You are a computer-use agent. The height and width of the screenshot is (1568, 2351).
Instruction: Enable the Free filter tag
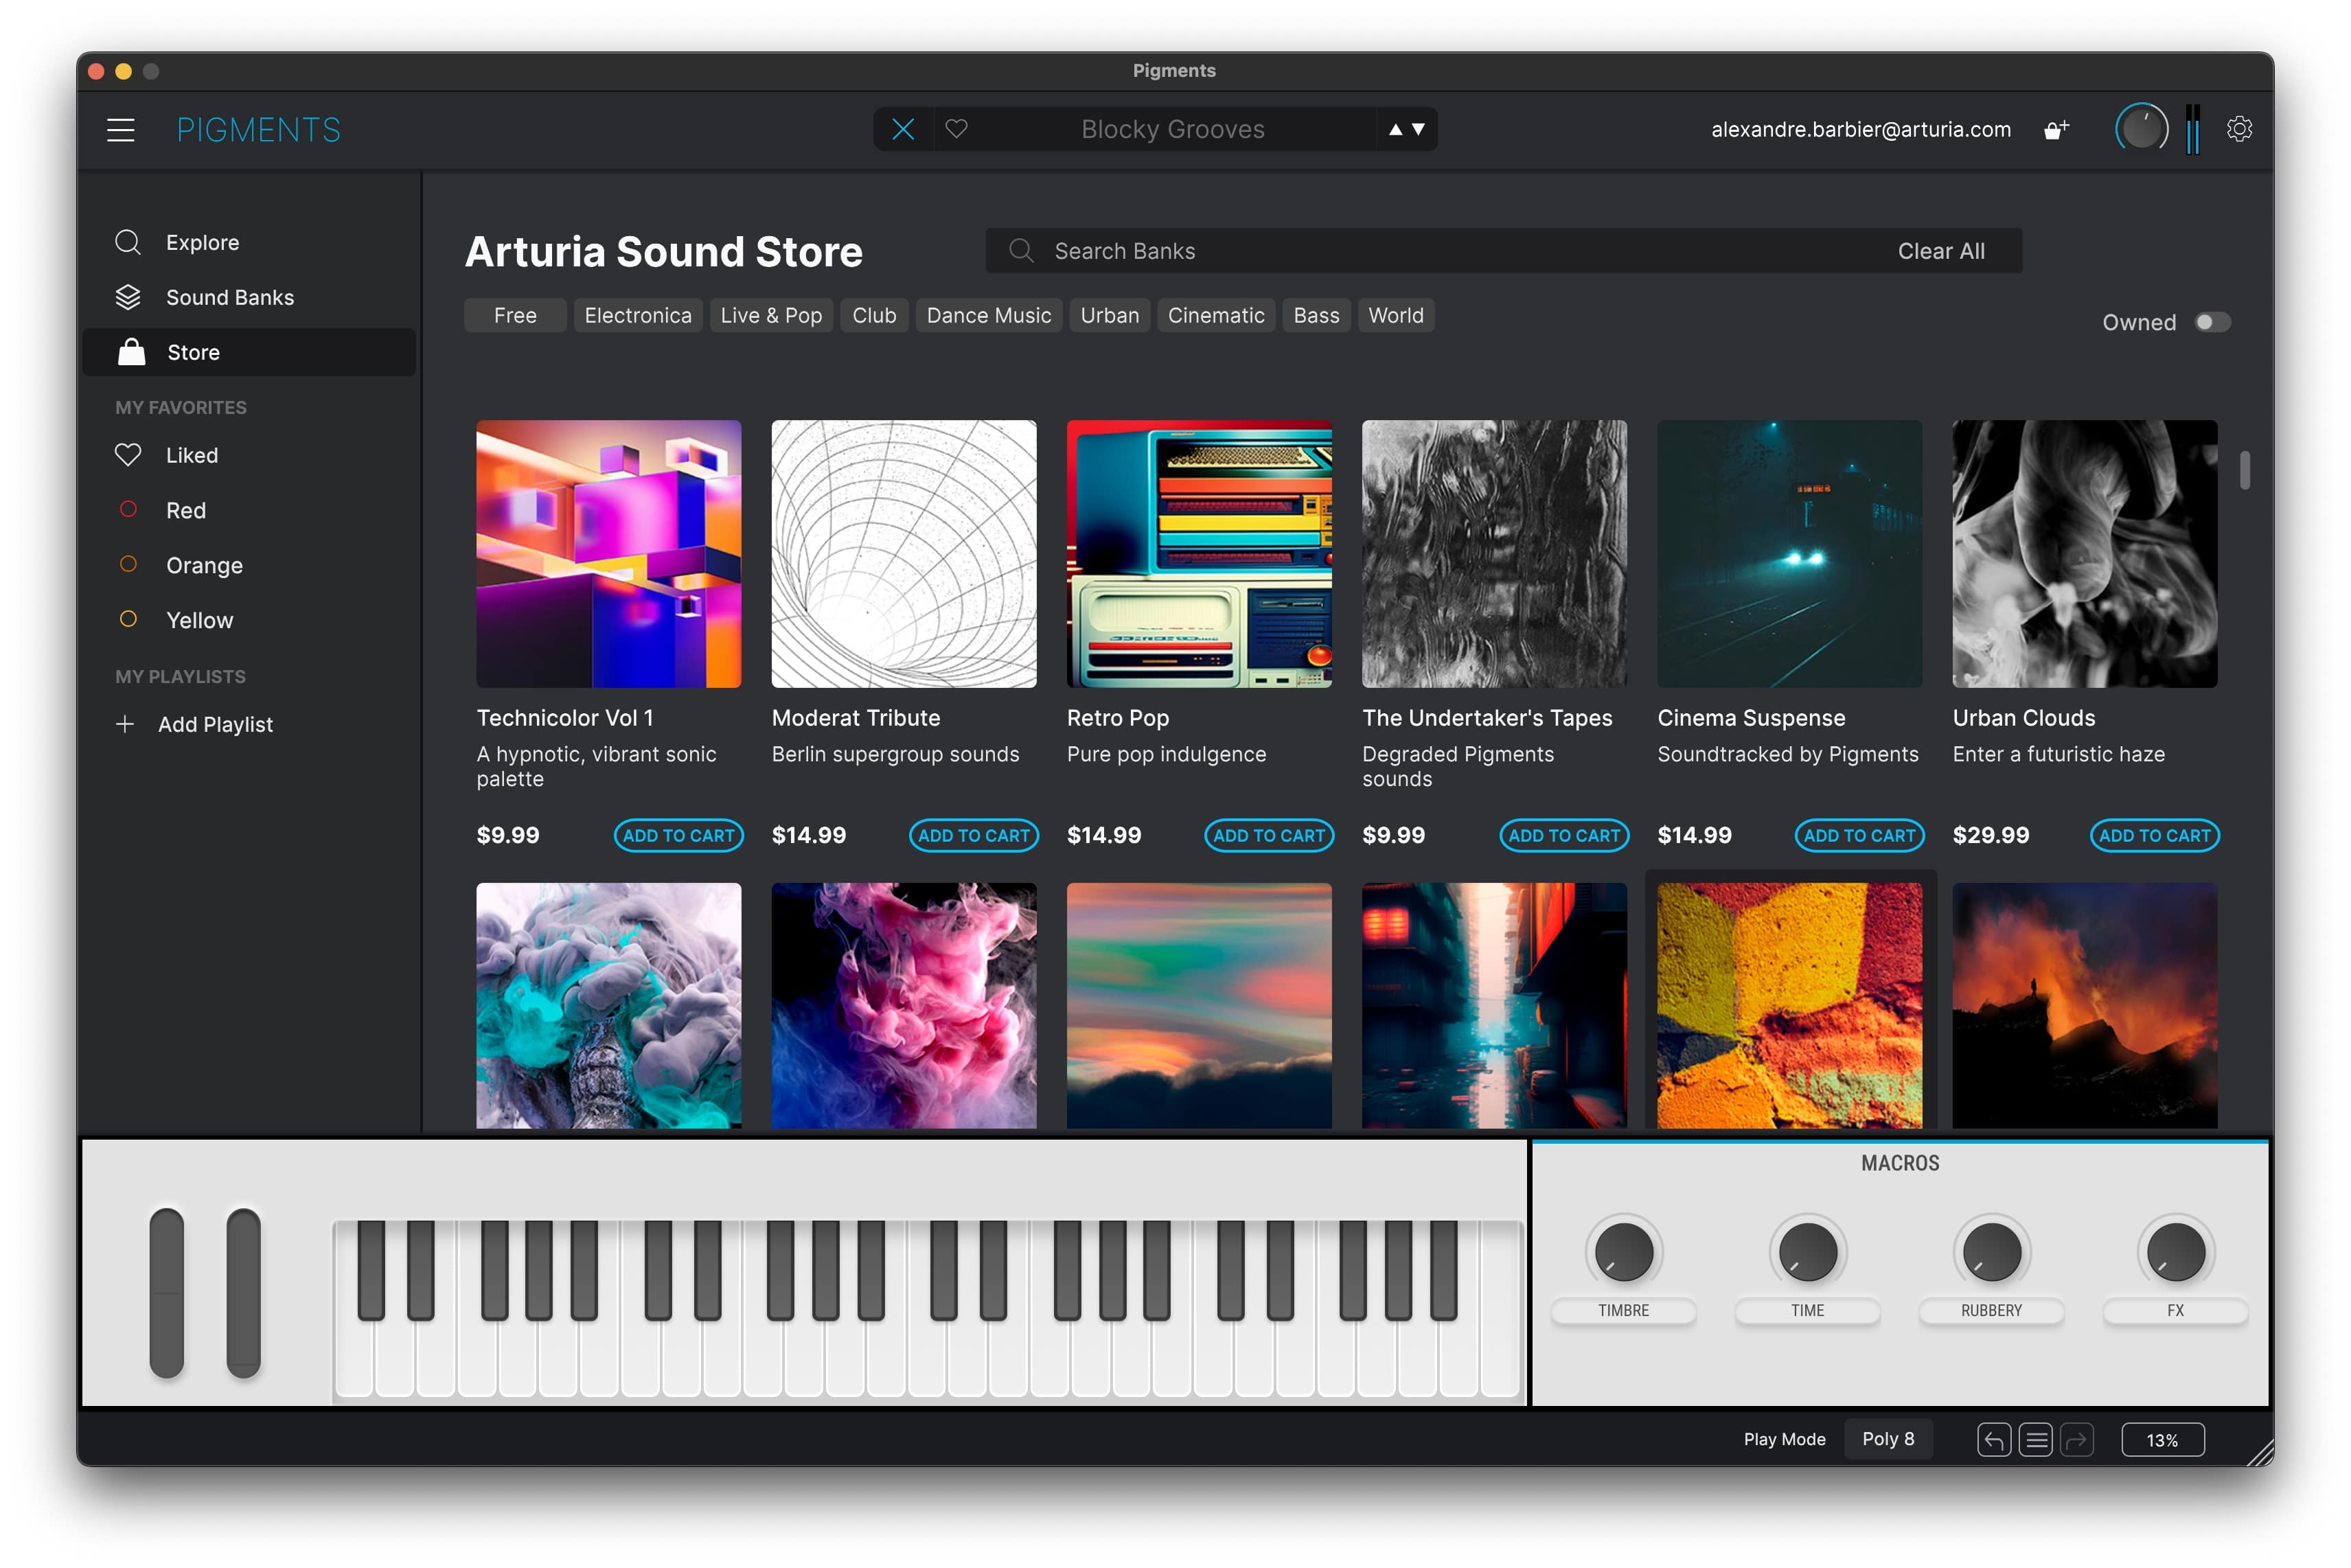tap(515, 316)
